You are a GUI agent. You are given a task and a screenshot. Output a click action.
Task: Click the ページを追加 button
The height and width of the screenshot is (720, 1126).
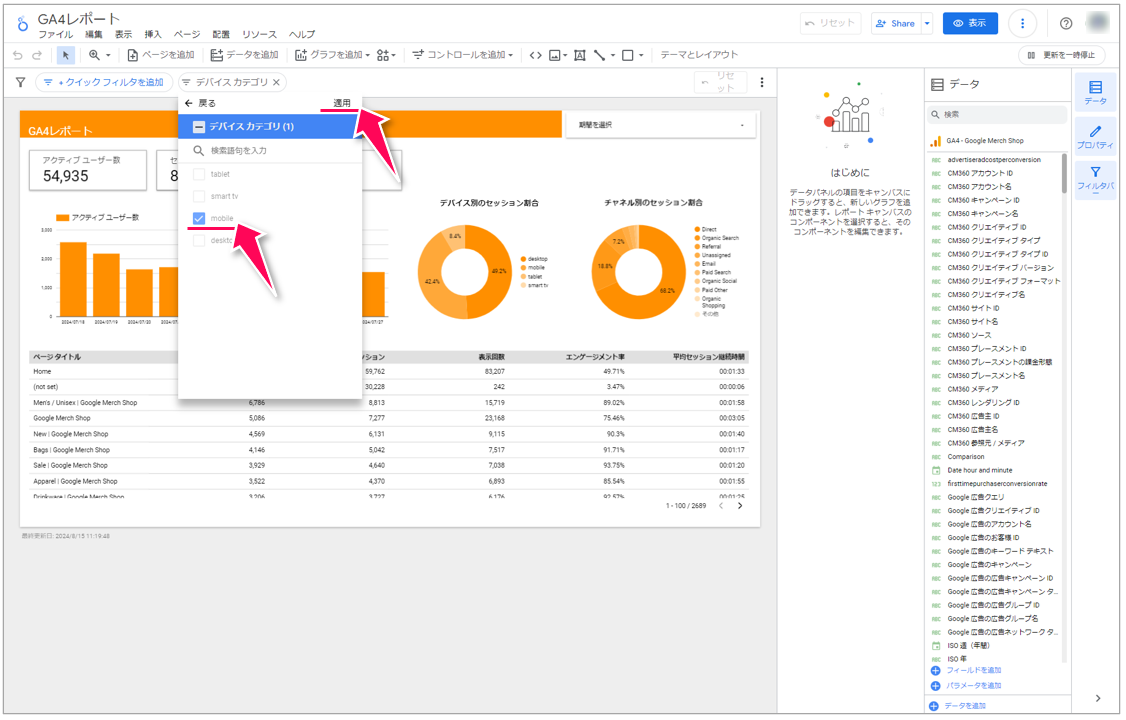tap(161, 55)
